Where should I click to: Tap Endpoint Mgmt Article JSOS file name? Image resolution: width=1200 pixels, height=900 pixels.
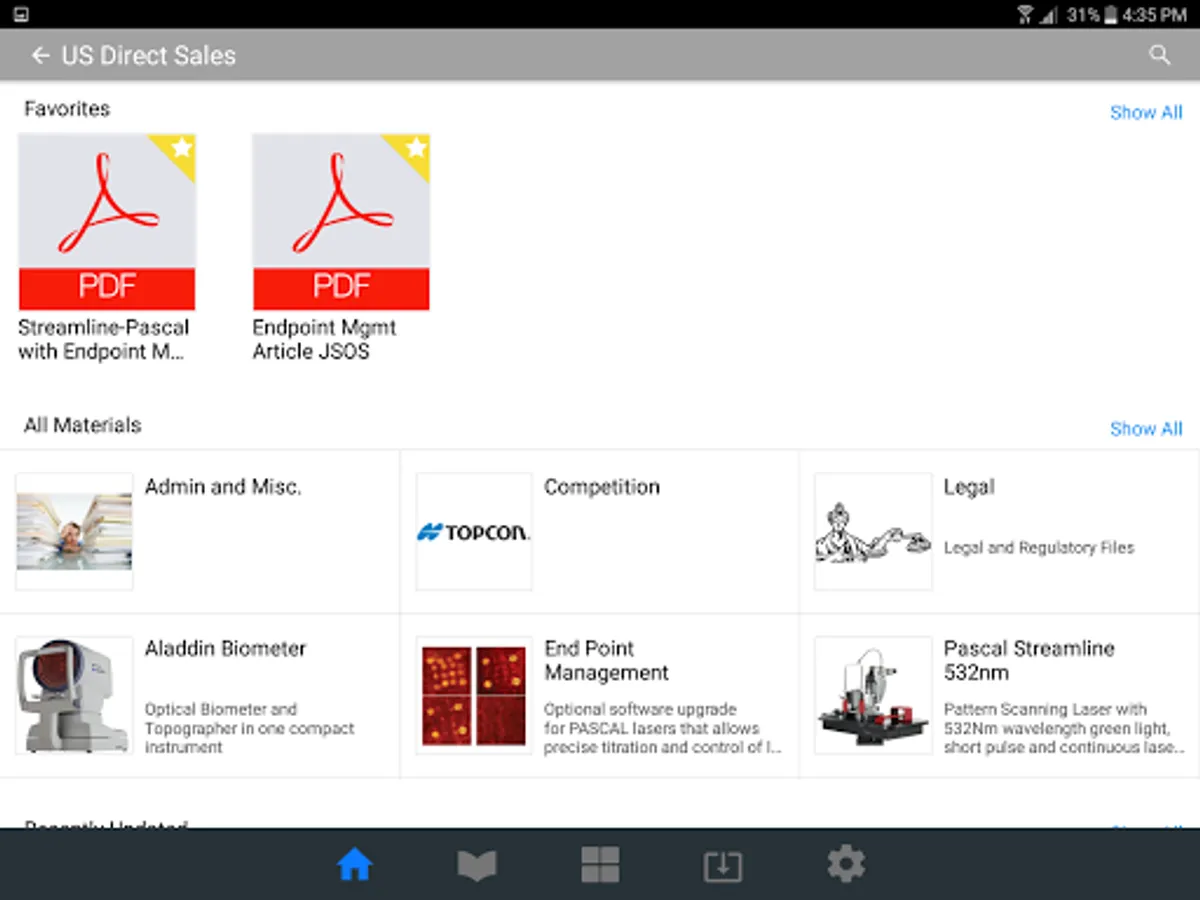(x=324, y=339)
